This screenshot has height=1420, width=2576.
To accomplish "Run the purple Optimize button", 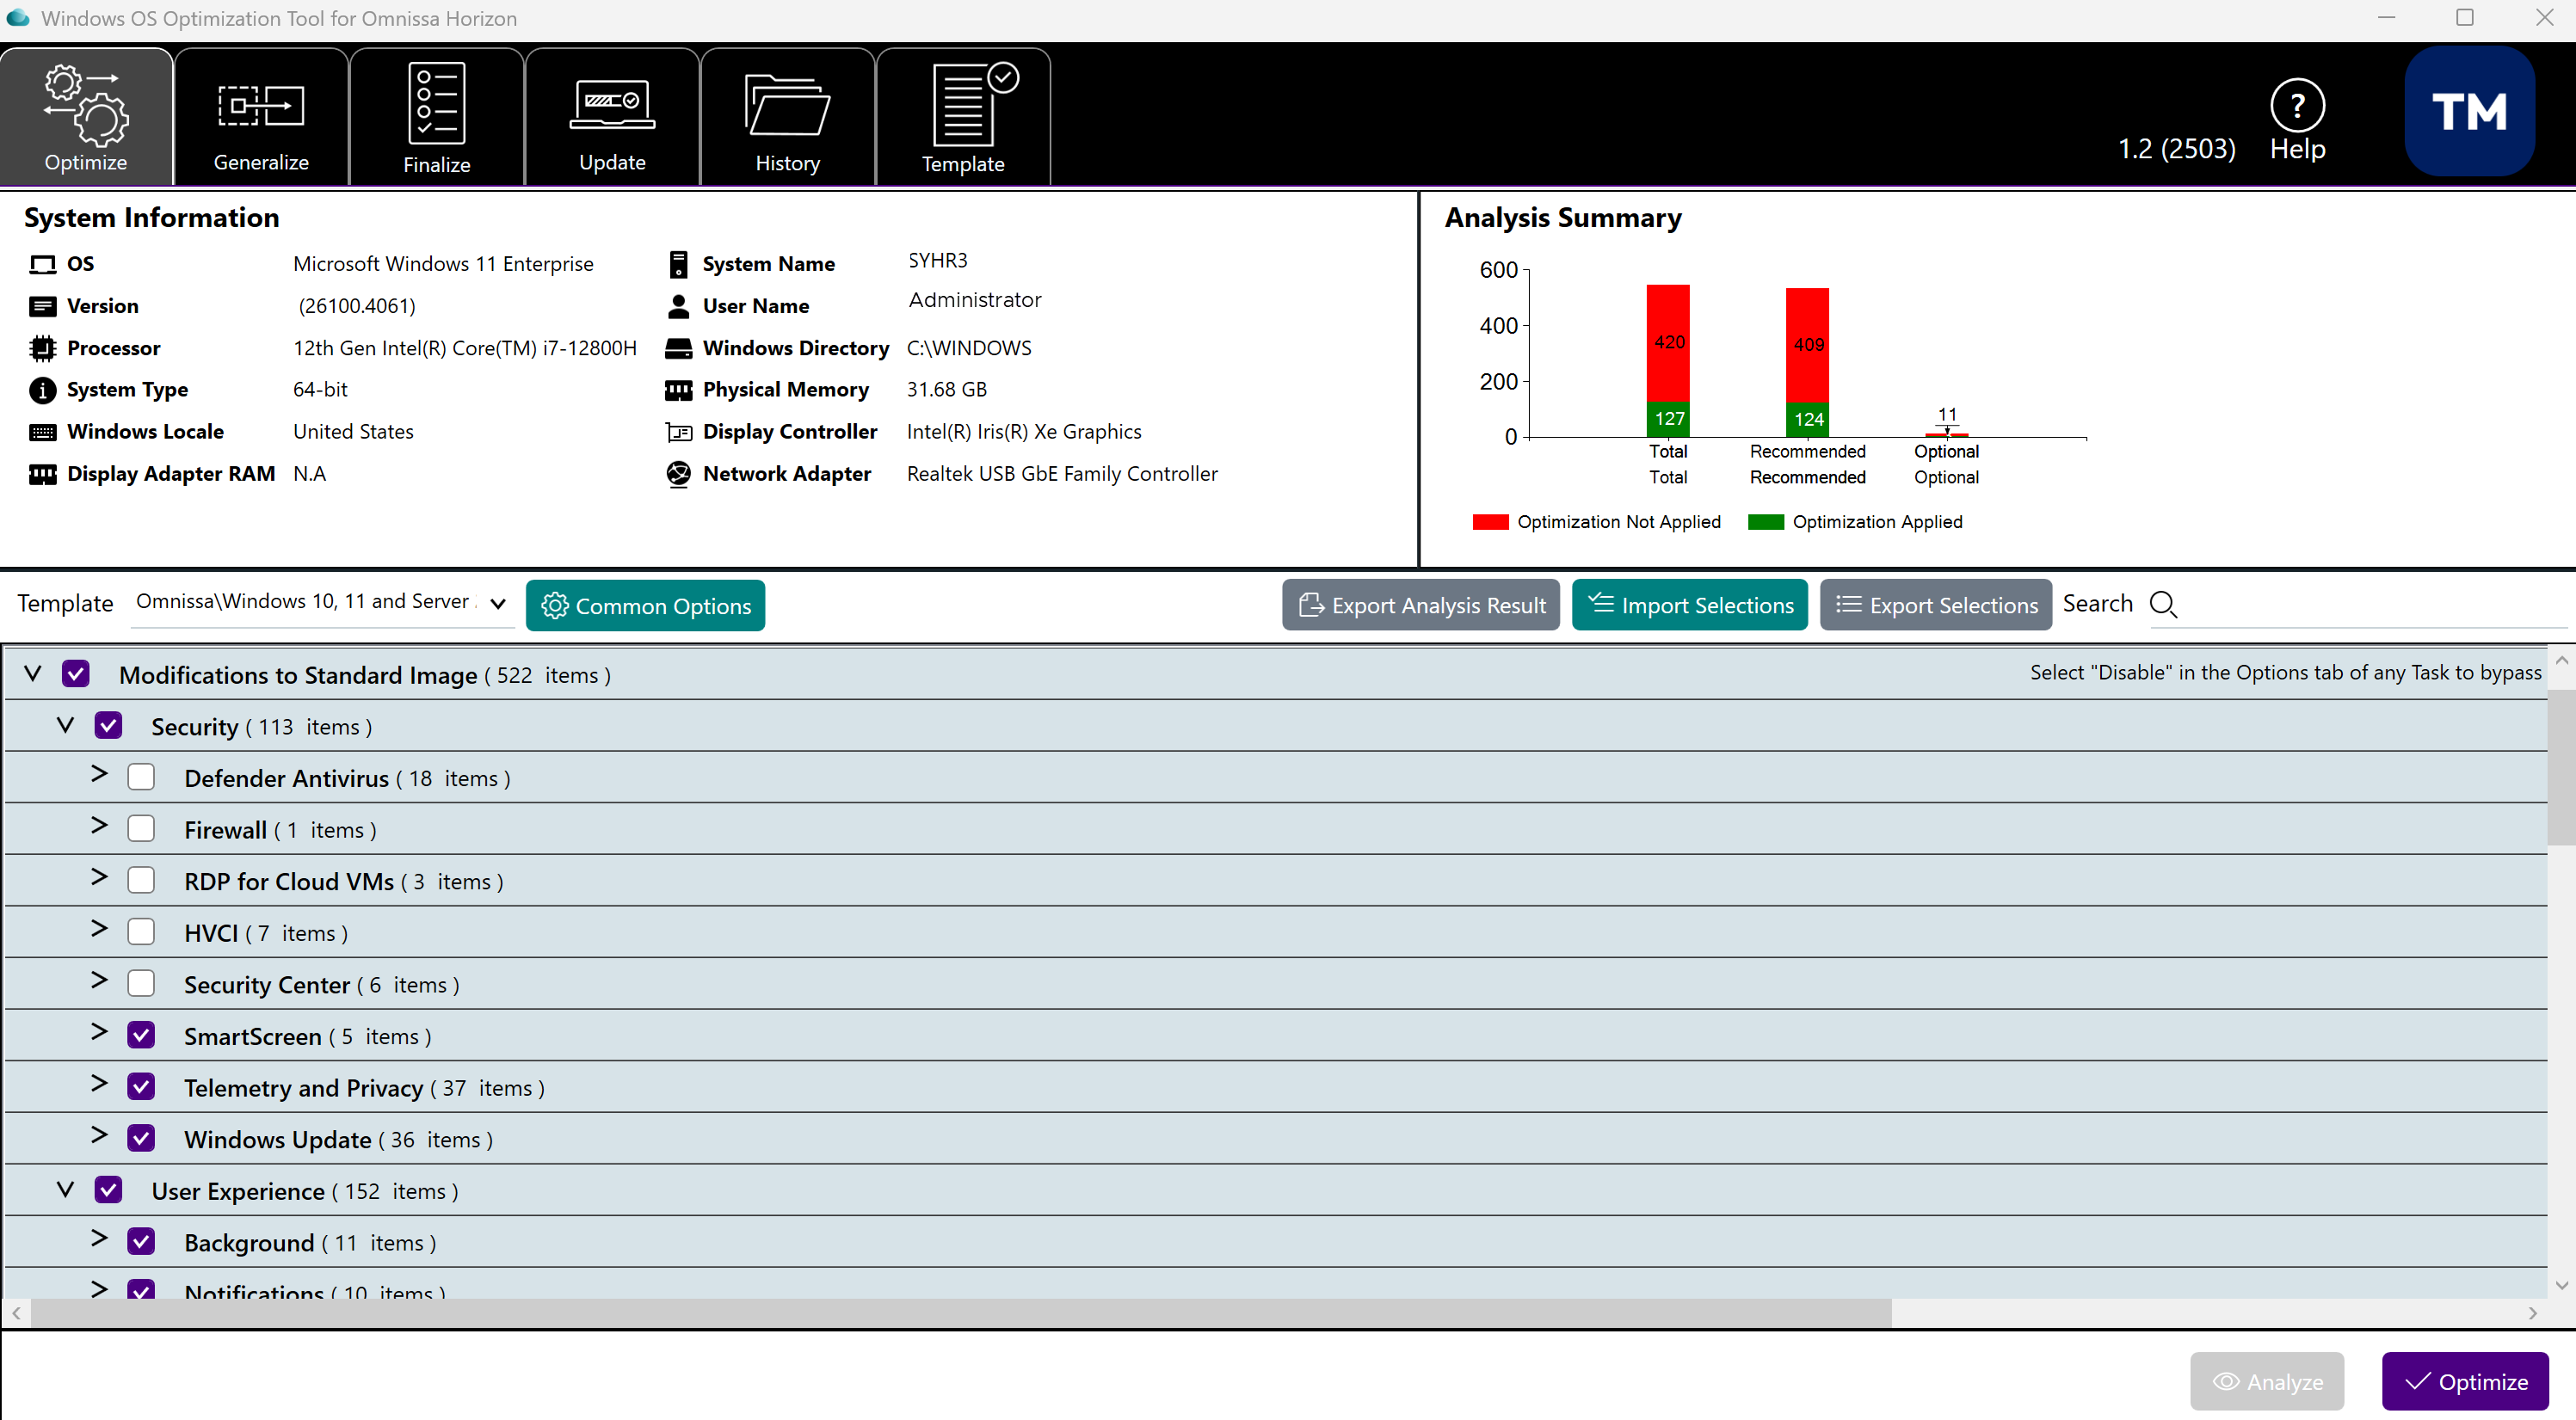I will point(2465,1381).
